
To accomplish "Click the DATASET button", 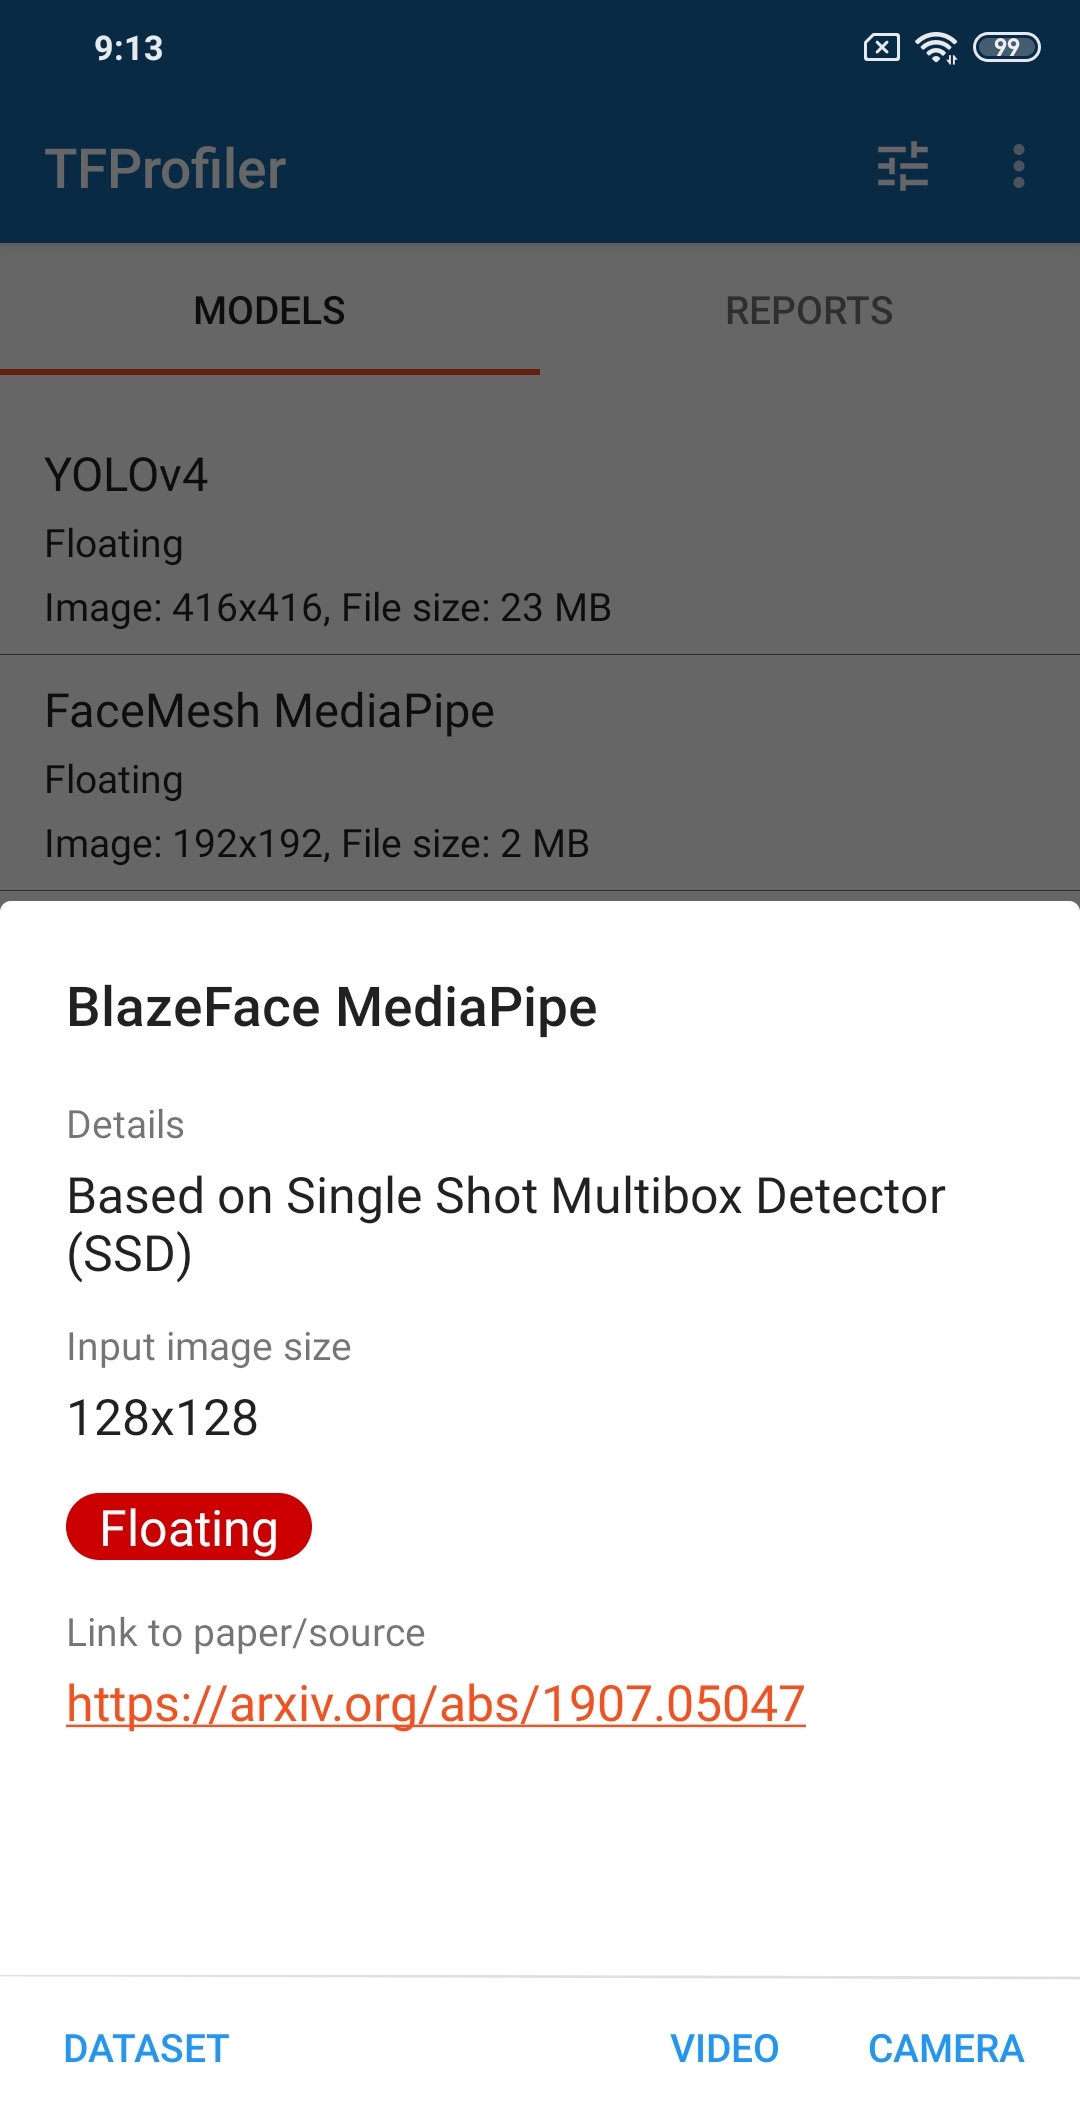I will coord(146,2049).
